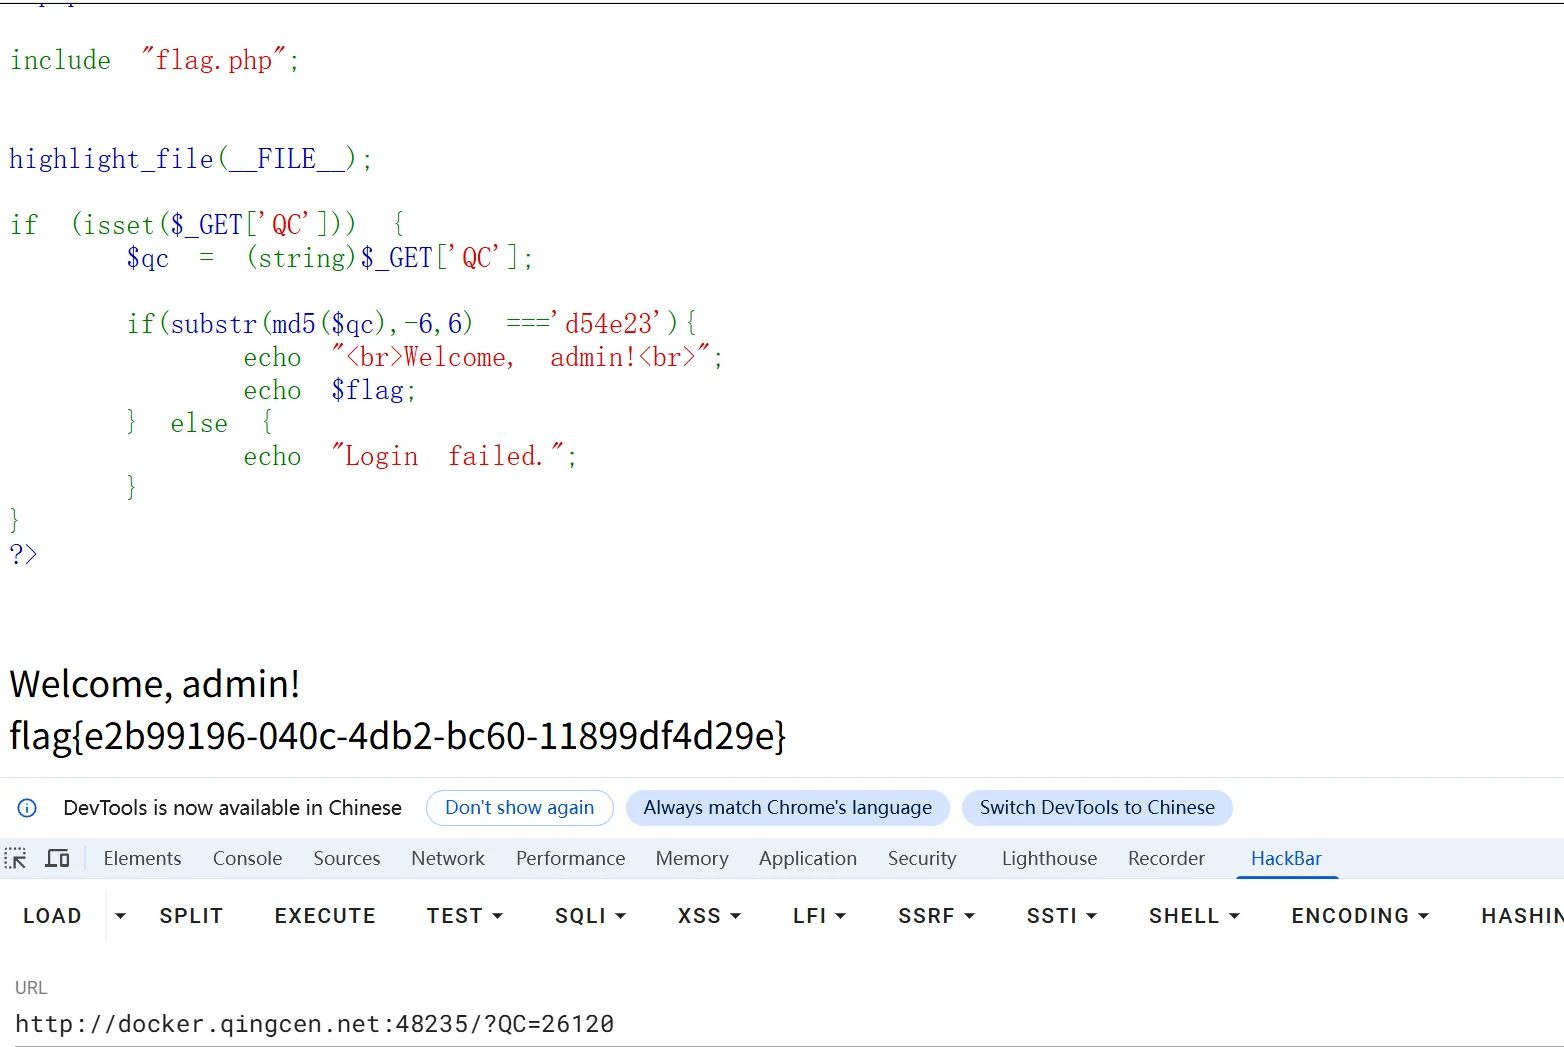1564x1047 pixels.
Task: Click the HackBar URL input field
Action: coord(782,1024)
